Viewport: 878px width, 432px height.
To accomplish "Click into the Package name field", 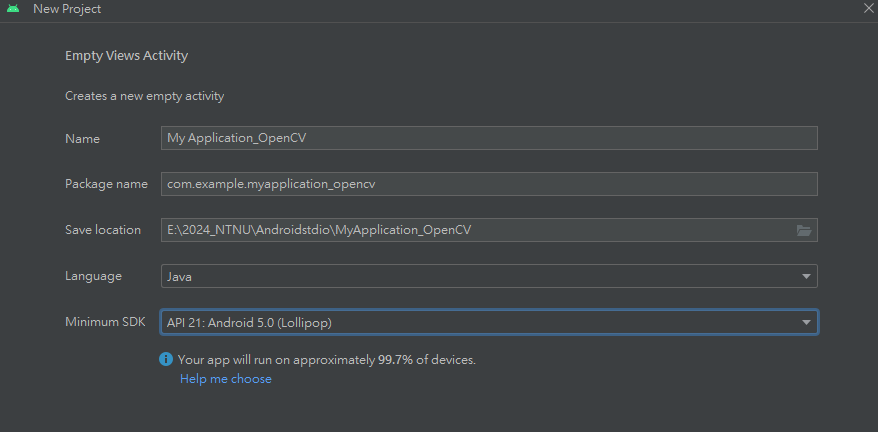I will (x=489, y=184).
